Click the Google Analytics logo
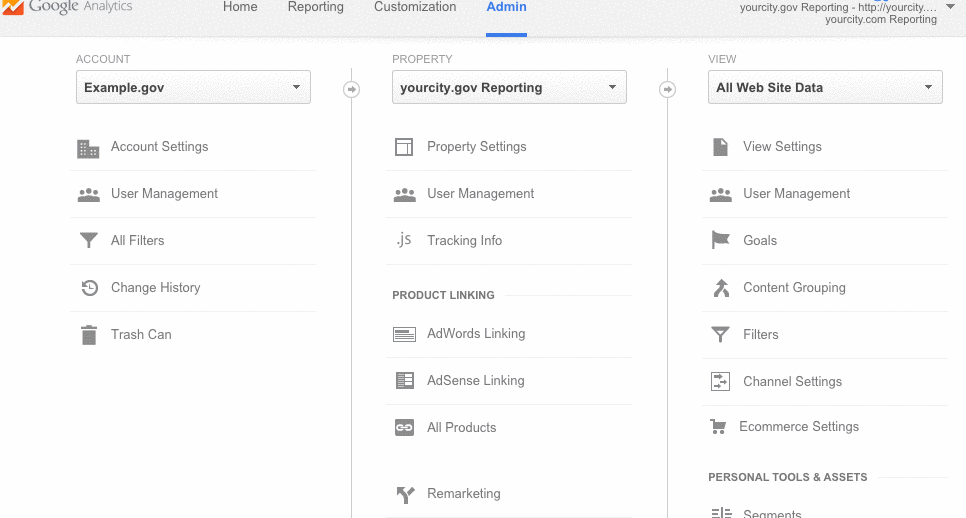The image size is (966, 518). click(67, 7)
